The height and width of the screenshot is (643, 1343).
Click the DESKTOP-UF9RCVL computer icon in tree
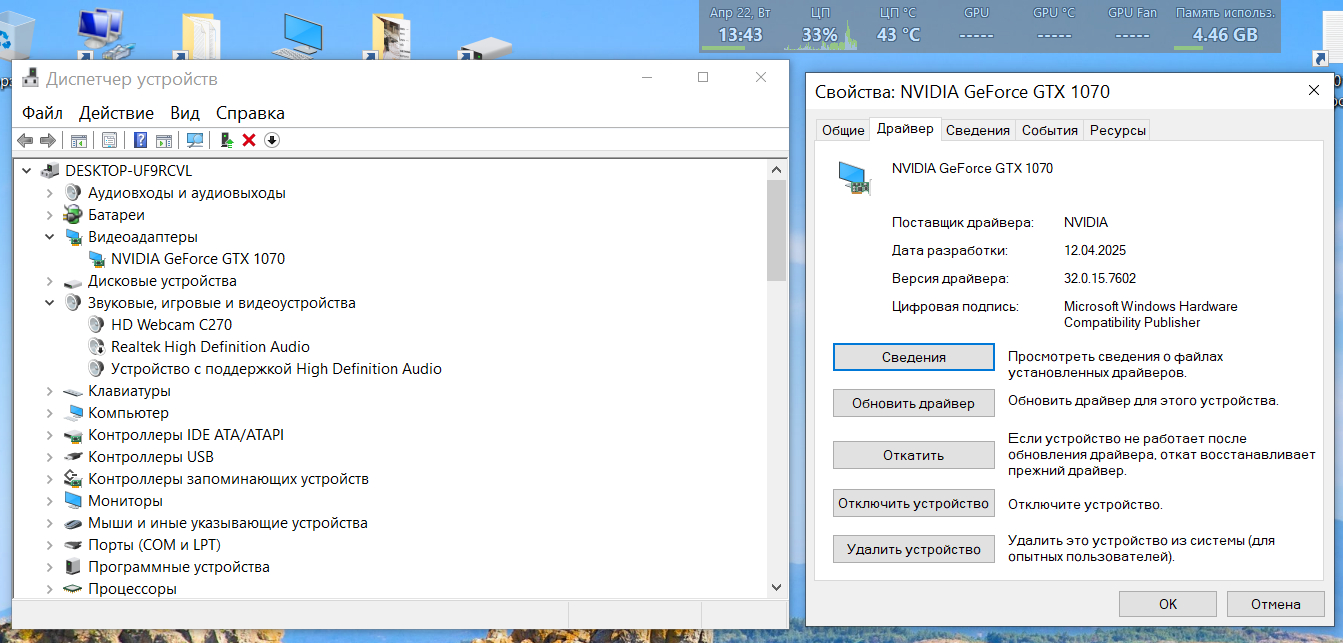point(51,171)
